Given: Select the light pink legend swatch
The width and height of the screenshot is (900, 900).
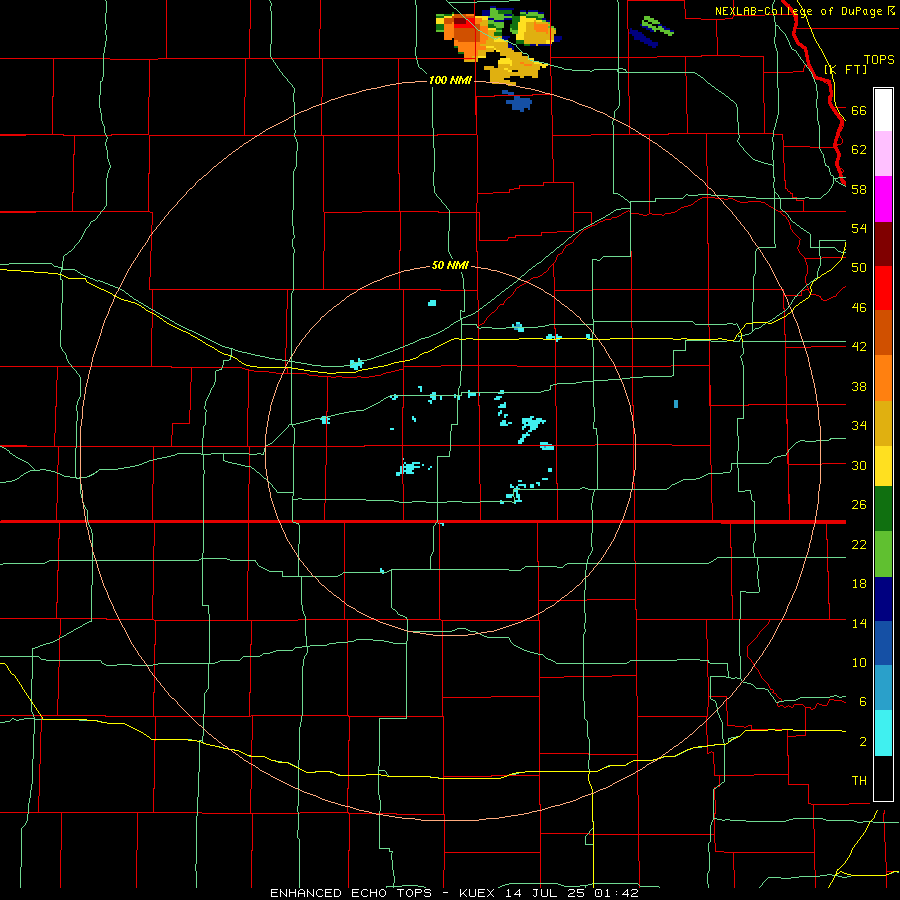Looking at the screenshot, I should [883, 154].
